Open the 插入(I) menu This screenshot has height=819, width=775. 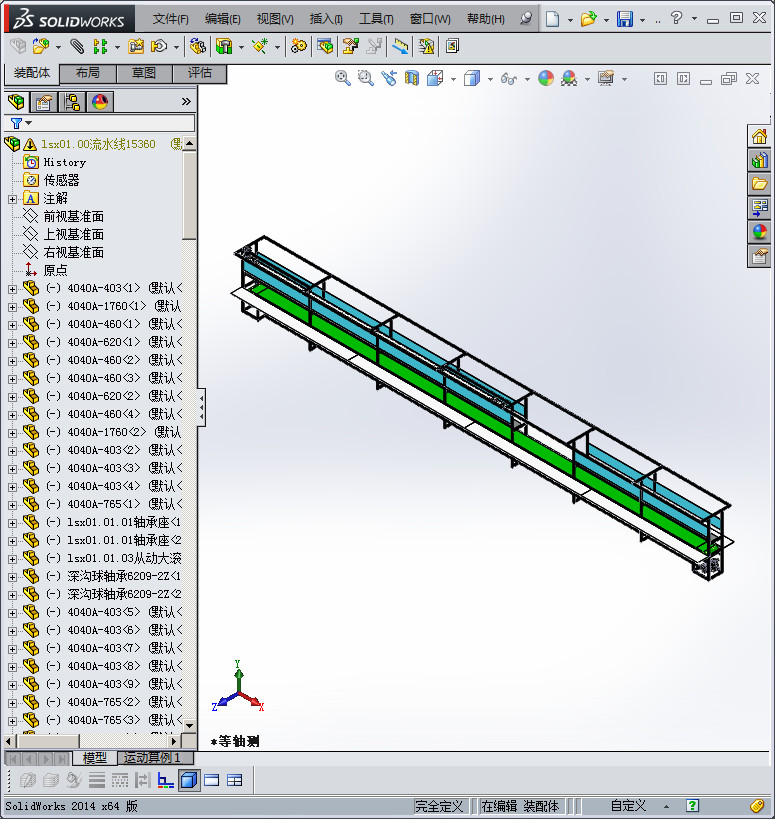(326, 19)
